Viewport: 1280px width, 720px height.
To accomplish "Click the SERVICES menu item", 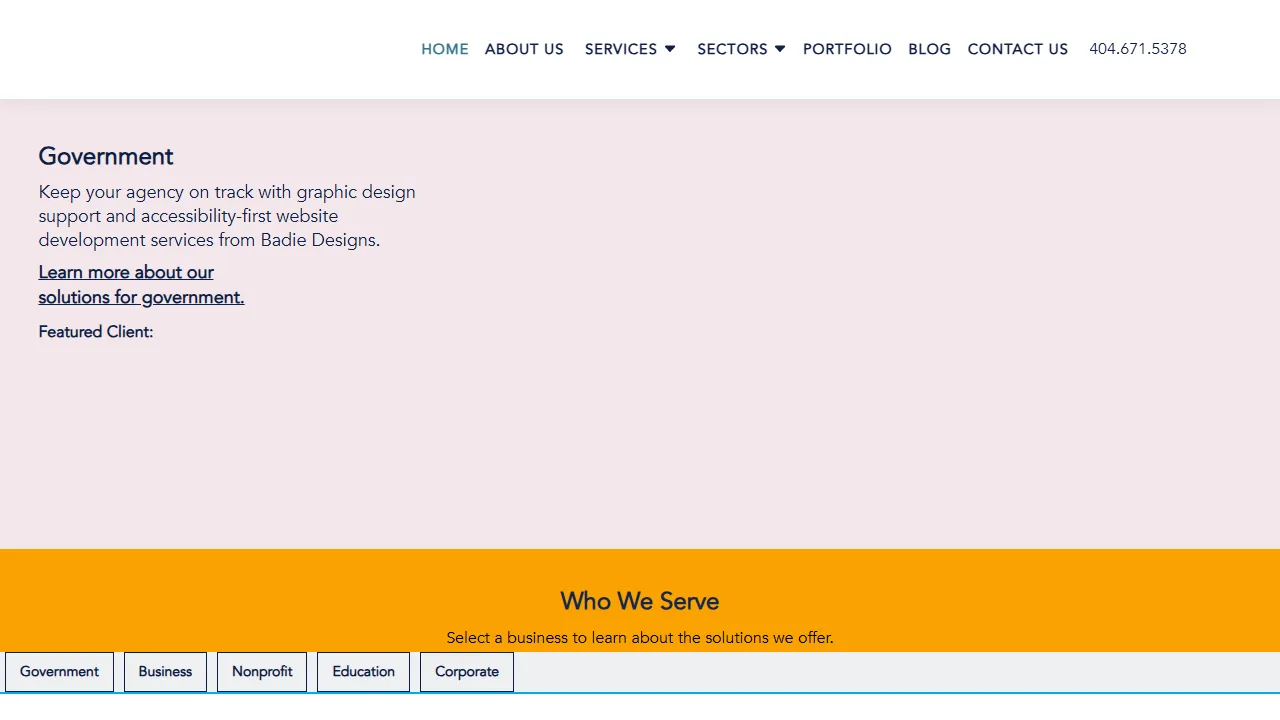I will 620,49.
